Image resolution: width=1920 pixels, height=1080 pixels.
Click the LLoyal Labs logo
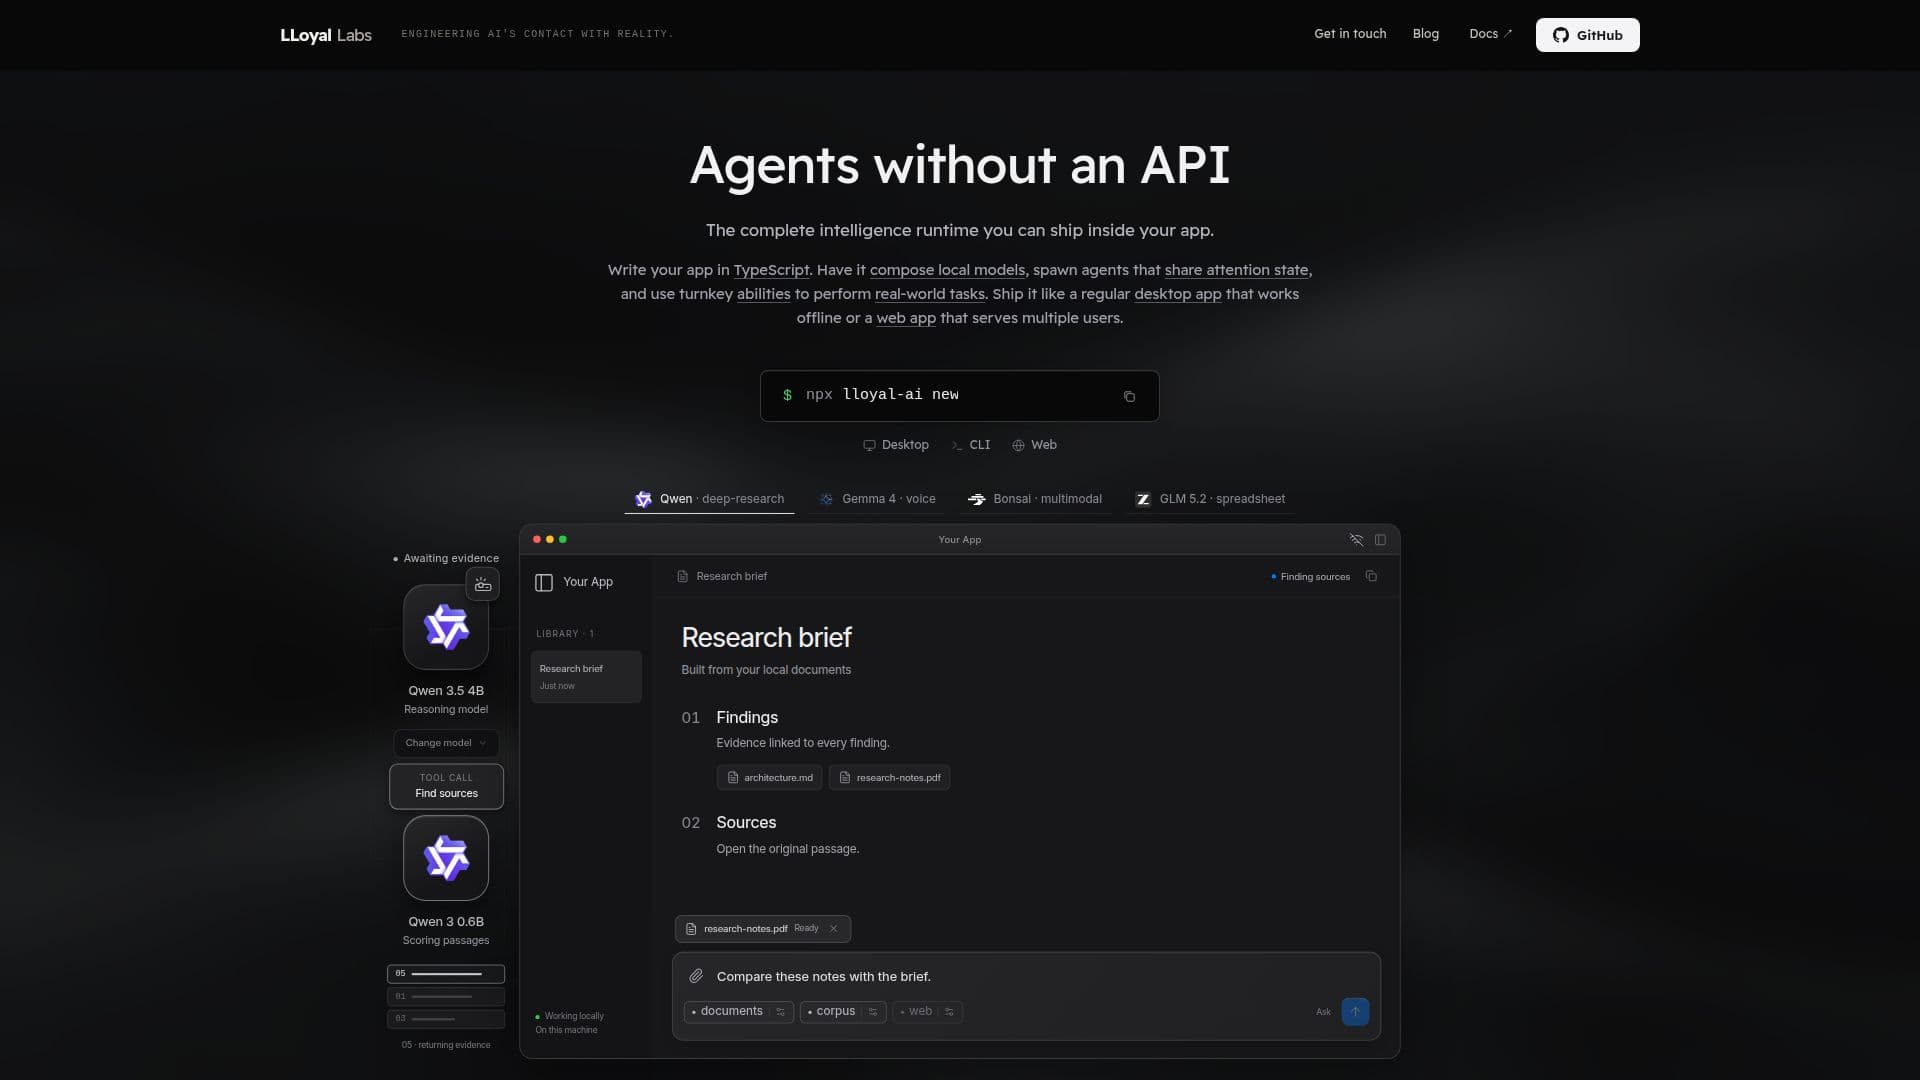click(326, 35)
